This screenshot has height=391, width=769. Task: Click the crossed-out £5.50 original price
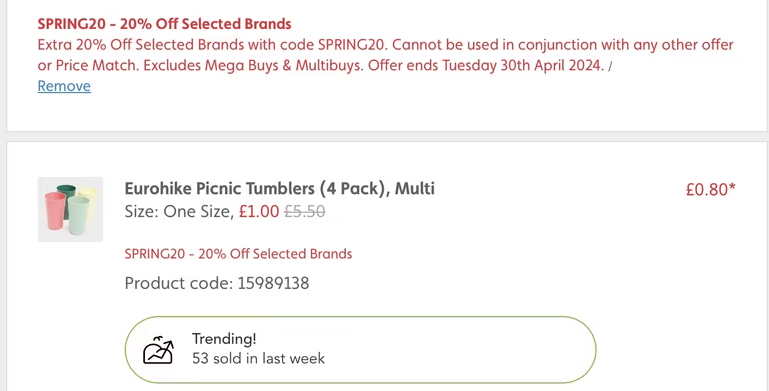pos(305,211)
